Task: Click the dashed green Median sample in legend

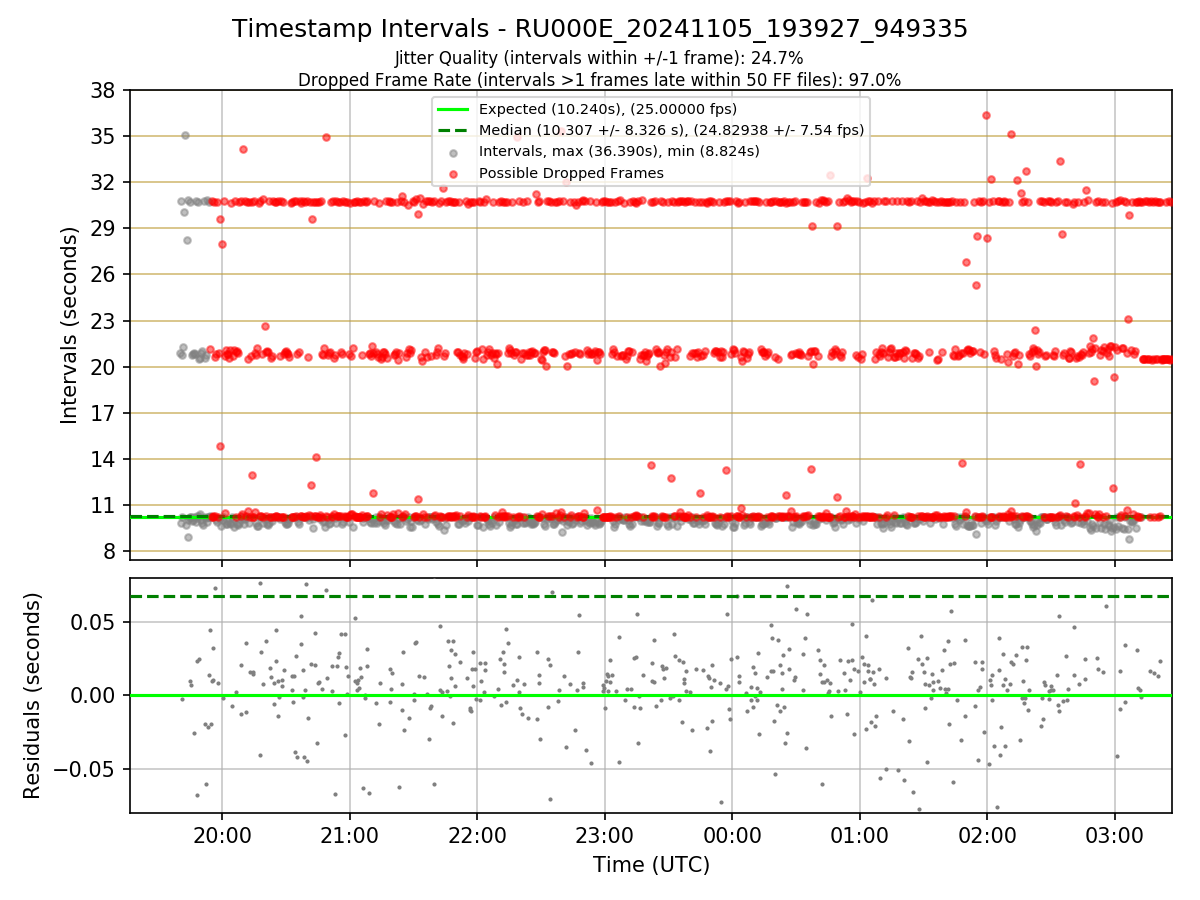Action: point(454,131)
